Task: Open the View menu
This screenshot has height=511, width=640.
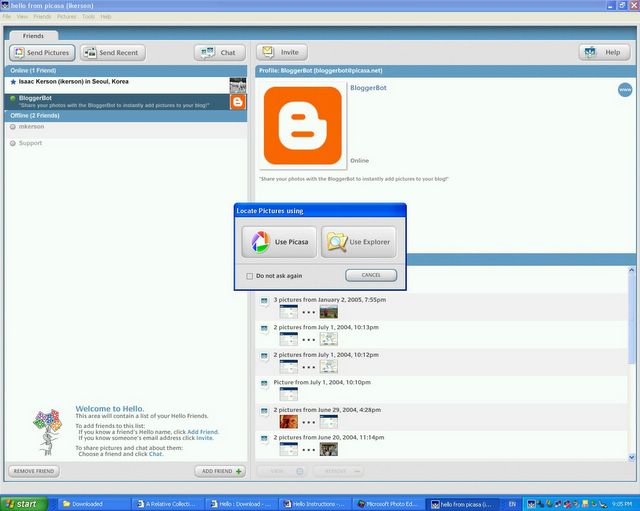Action: coord(22,17)
